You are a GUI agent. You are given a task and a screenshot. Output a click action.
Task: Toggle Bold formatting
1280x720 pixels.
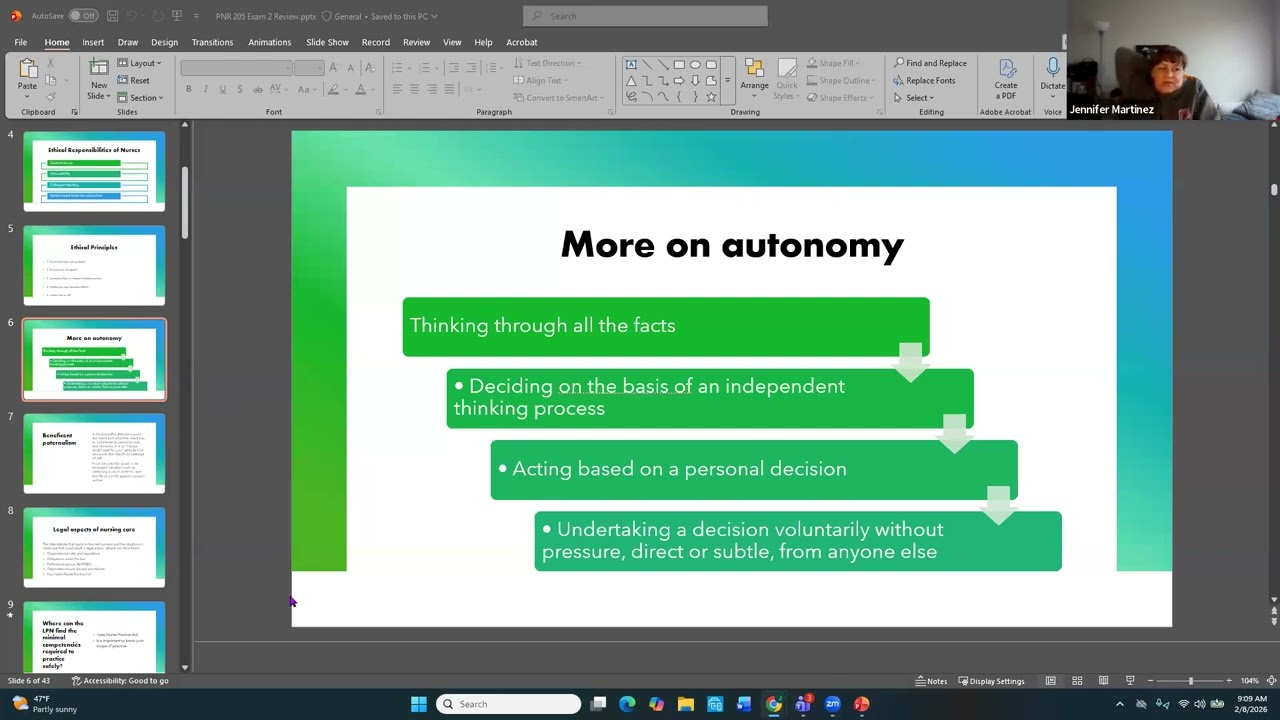click(188, 89)
